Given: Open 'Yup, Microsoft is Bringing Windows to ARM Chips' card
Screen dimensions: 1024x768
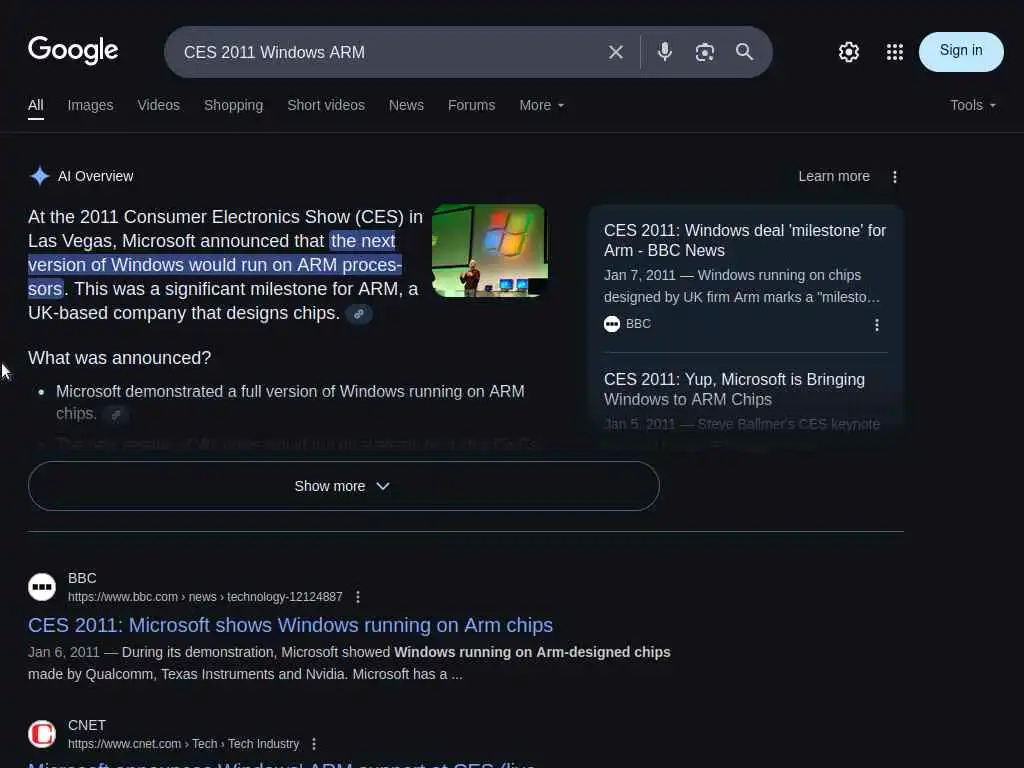Looking at the screenshot, I should 734,389.
